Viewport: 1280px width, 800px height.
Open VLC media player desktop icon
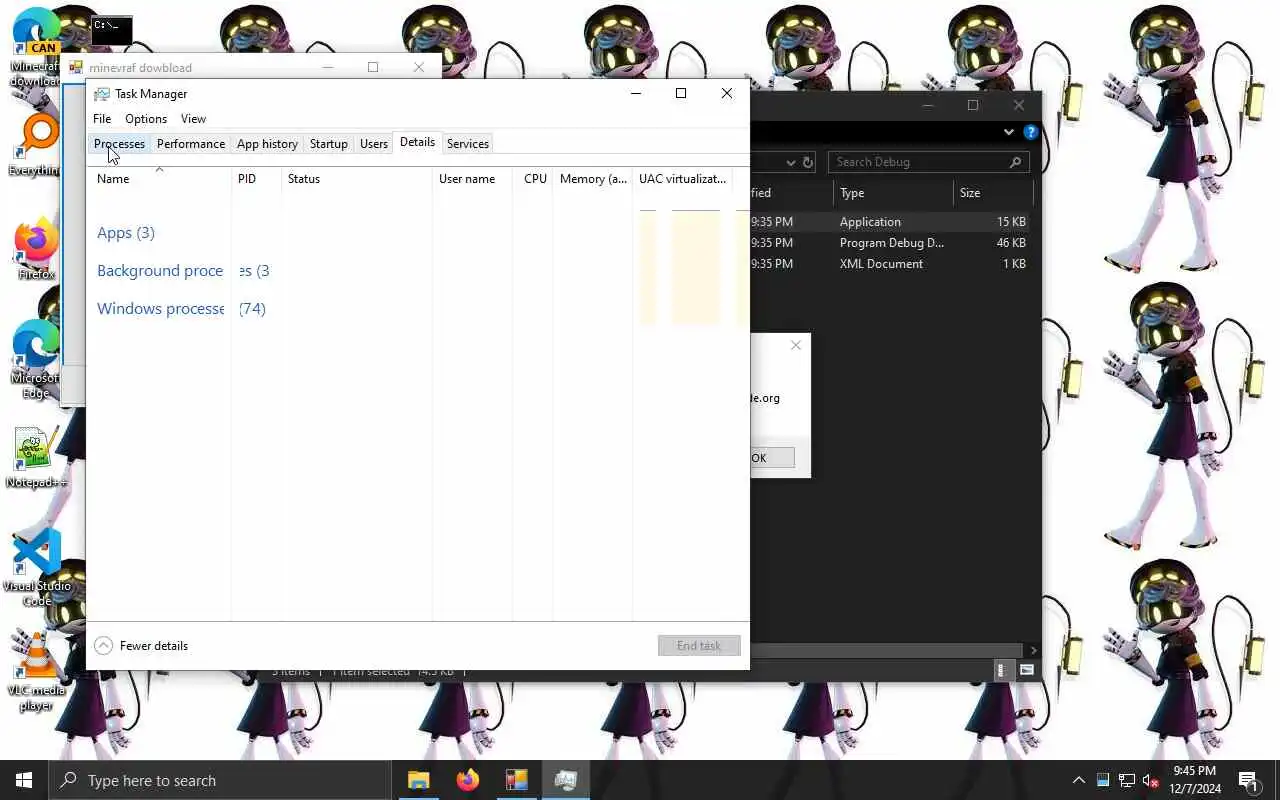point(36,672)
